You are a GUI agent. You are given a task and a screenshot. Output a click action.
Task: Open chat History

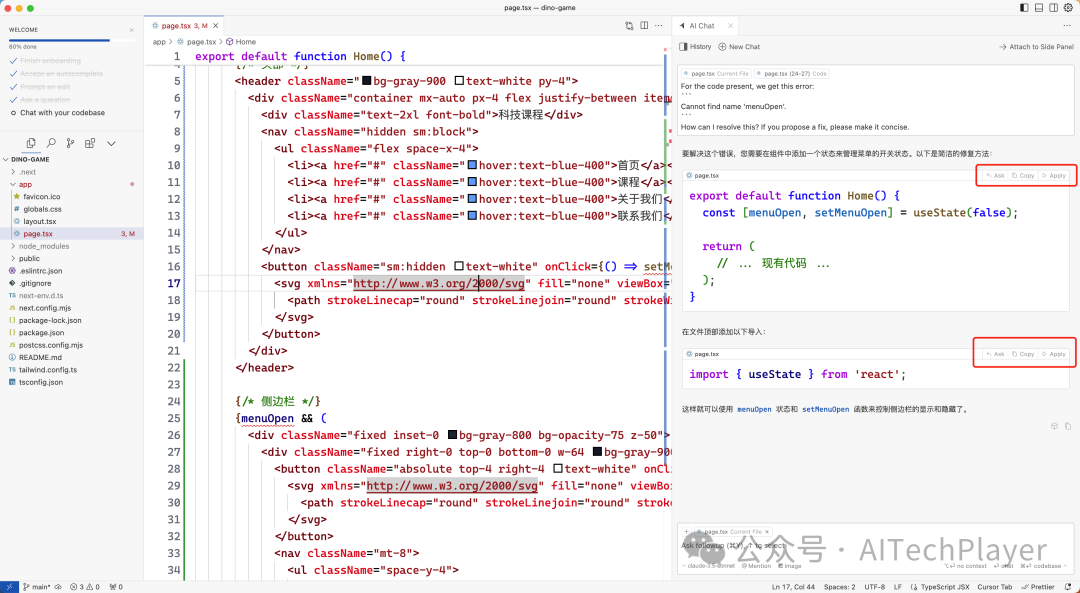point(695,47)
